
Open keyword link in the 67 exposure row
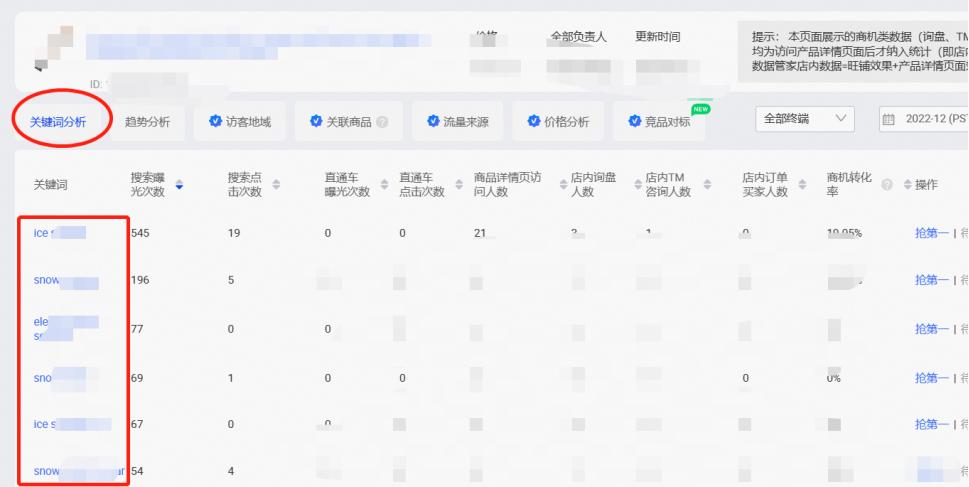coord(72,424)
